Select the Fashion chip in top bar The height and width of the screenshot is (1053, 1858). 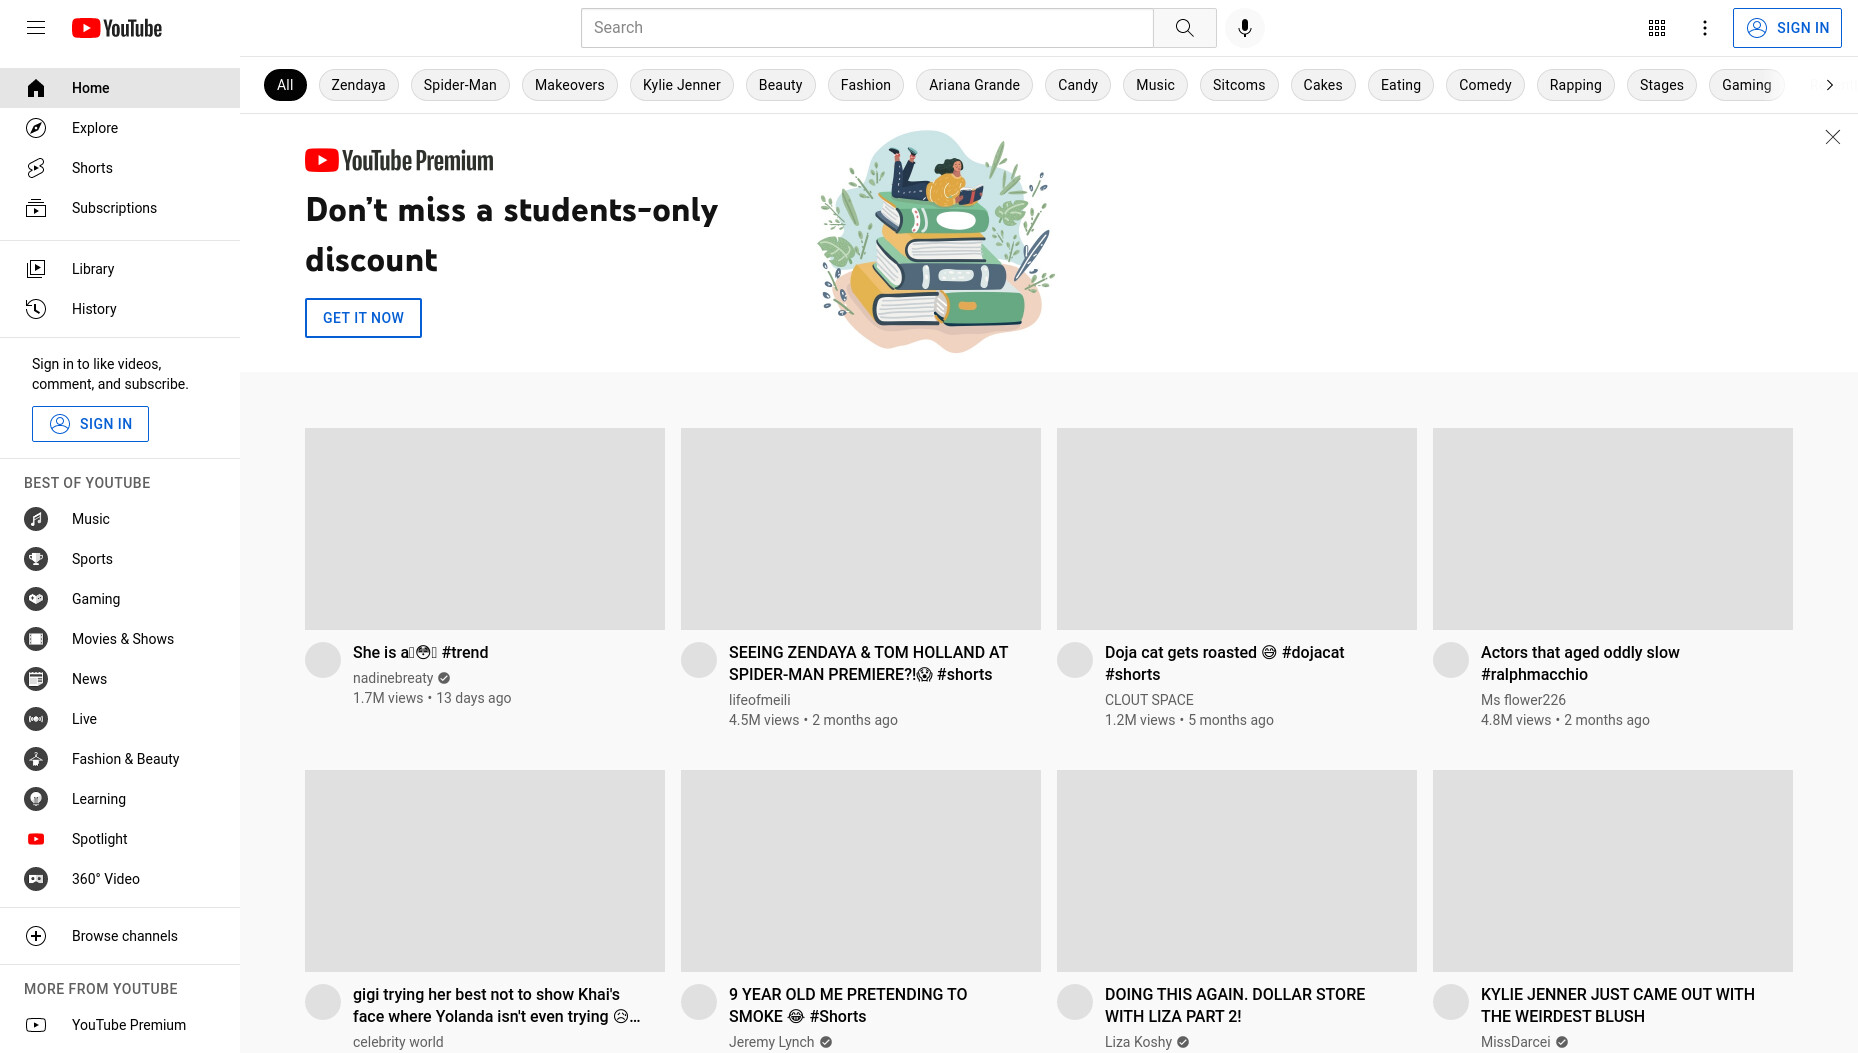click(x=866, y=85)
